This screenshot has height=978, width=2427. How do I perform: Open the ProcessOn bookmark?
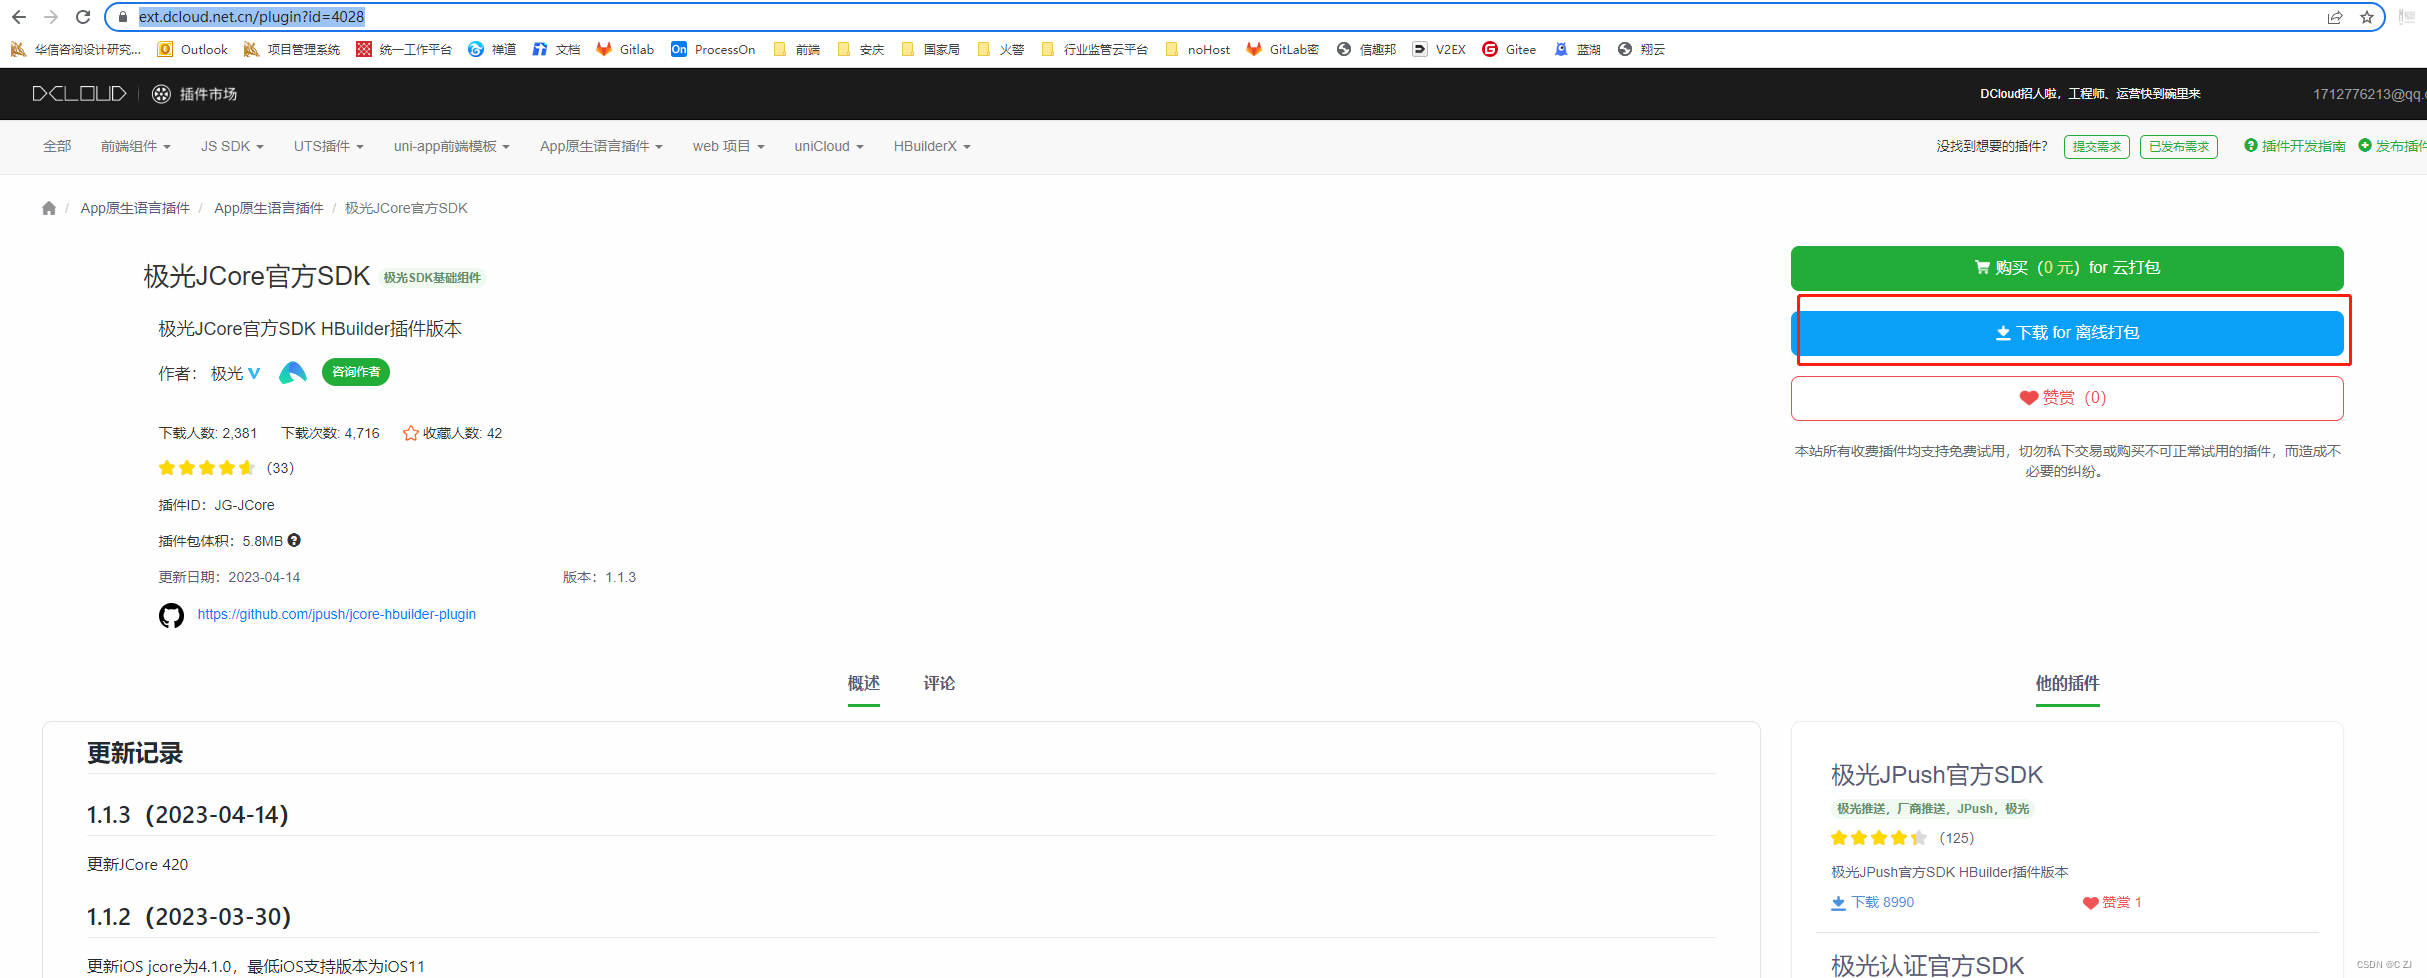[713, 49]
